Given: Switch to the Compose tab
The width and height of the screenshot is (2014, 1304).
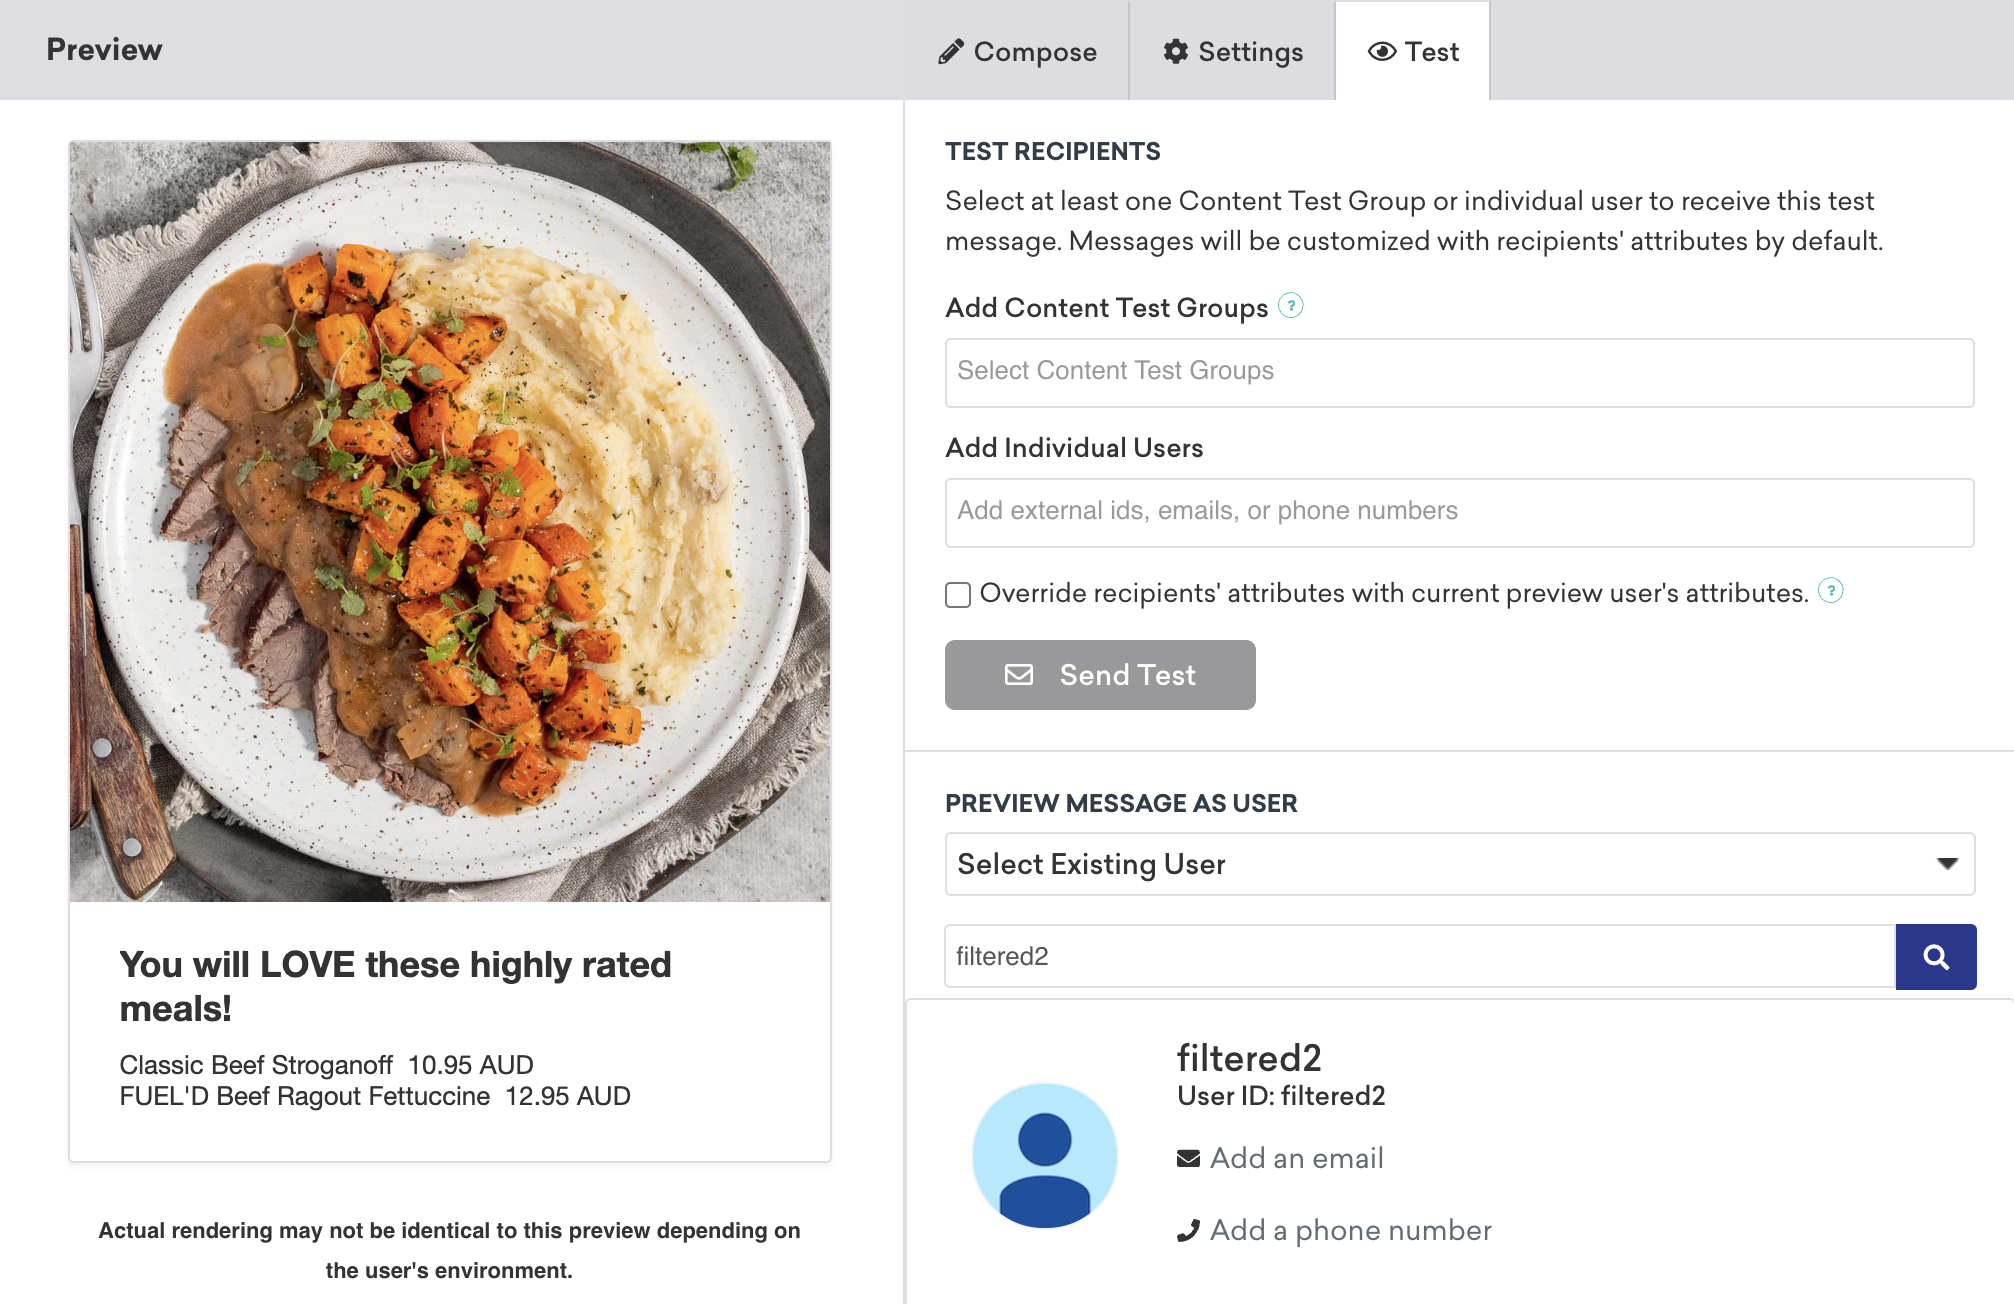Looking at the screenshot, I should pyautogui.click(x=1016, y=50).
